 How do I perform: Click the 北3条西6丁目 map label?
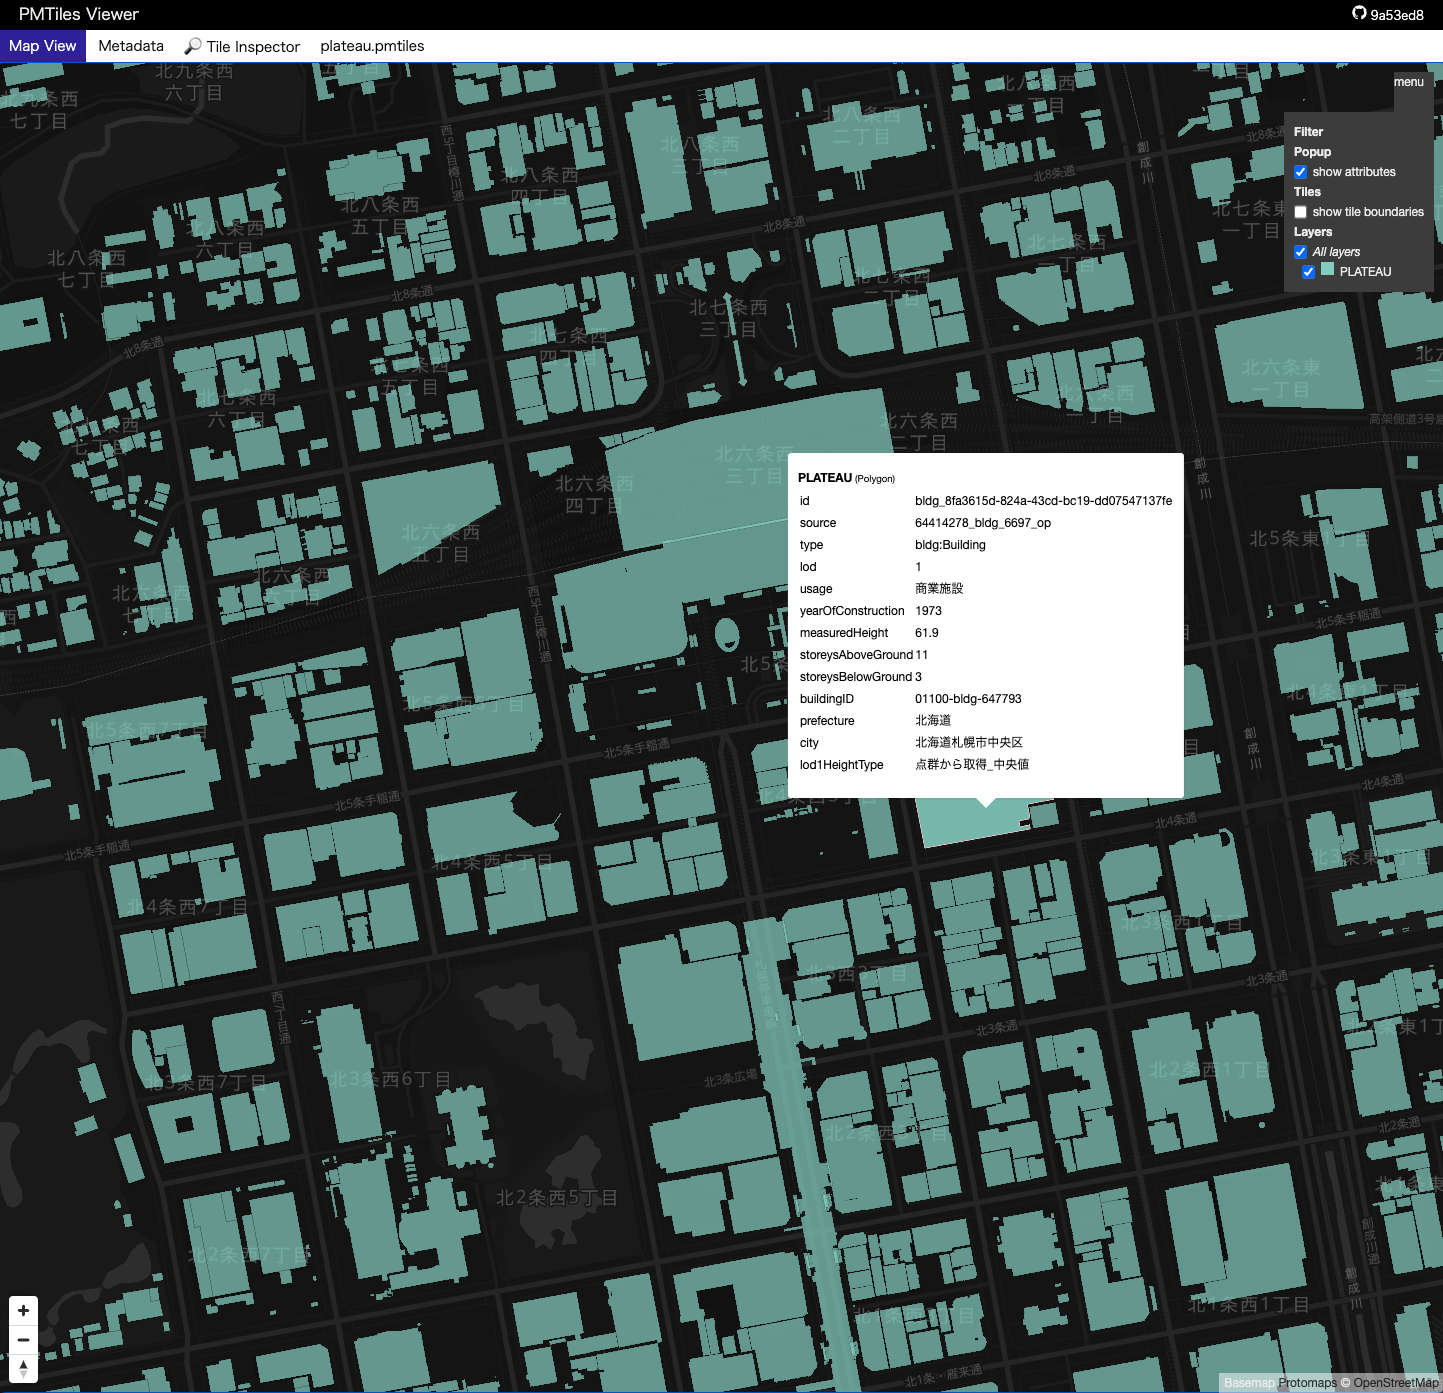tap(390, 1080)
